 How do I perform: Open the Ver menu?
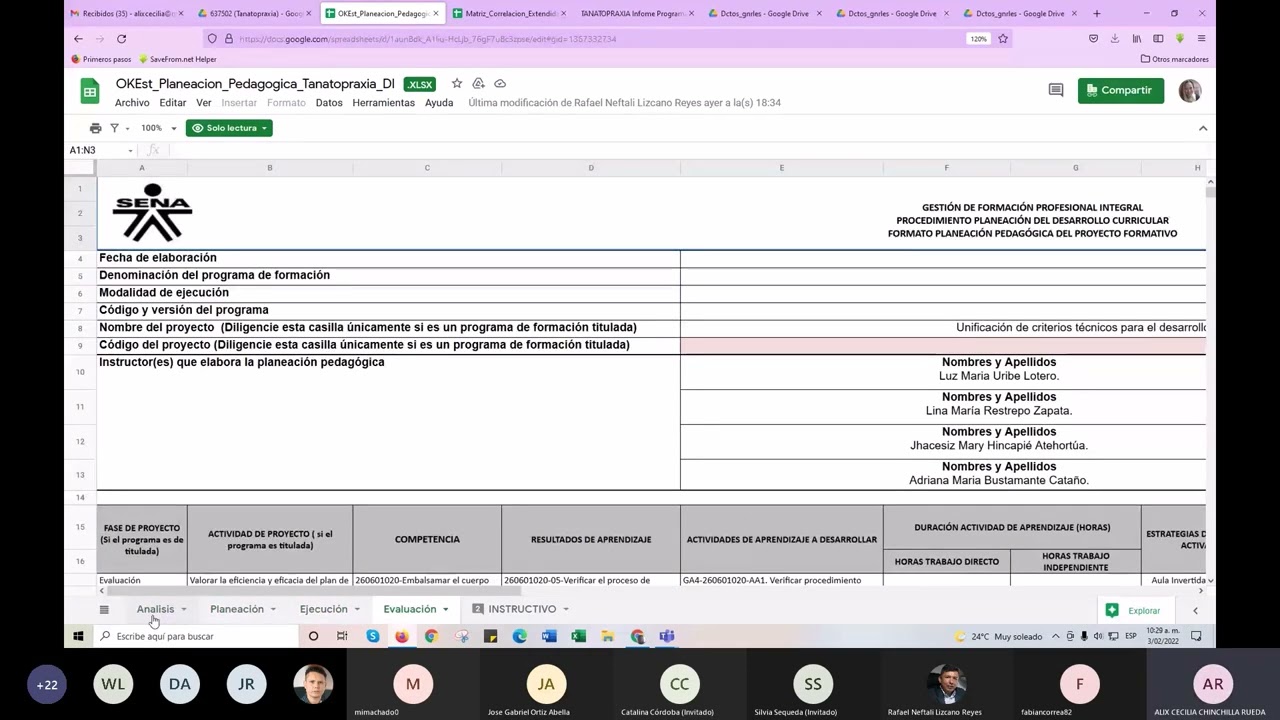[204, 103]
